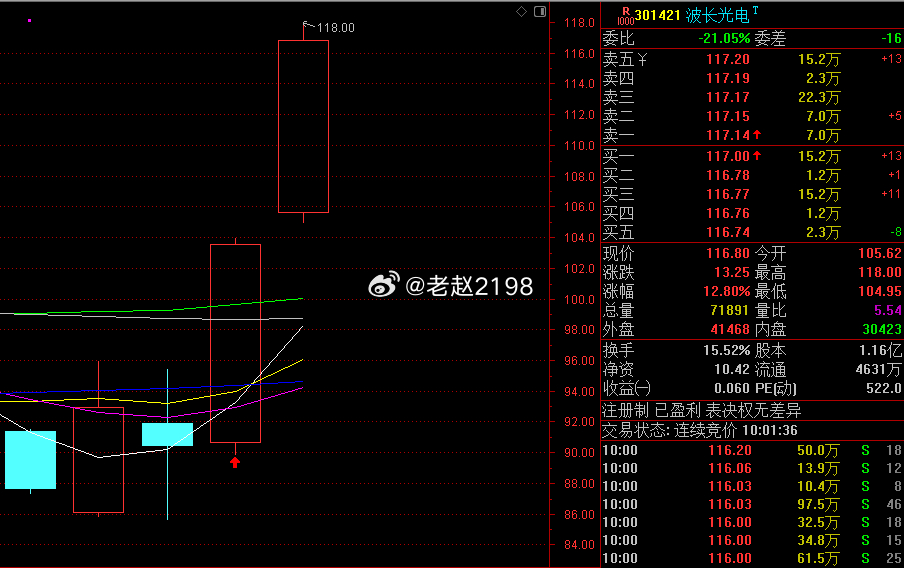This screenshot has height=568, width=904.
Task: Click the 委比 value -21.05%
Action: 724,39
